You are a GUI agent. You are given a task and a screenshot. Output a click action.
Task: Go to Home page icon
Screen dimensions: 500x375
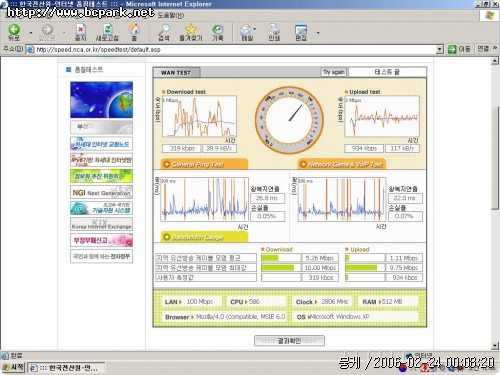click(134, 32)
